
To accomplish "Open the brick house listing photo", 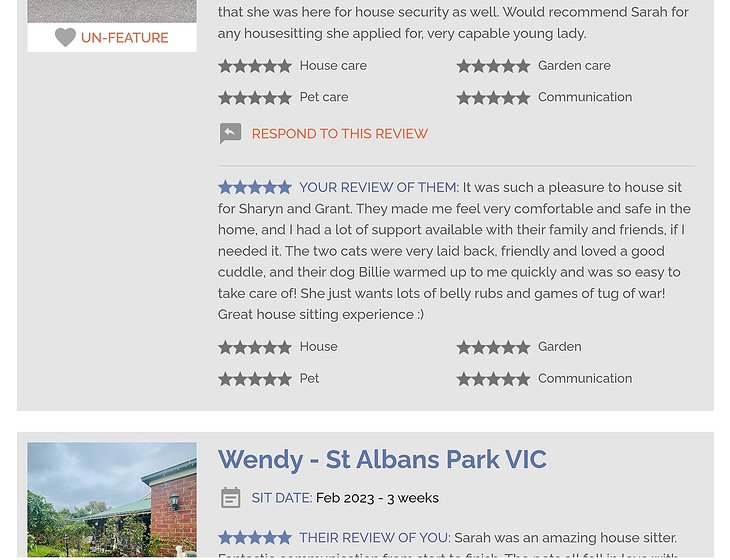I will tap(112, 500).
